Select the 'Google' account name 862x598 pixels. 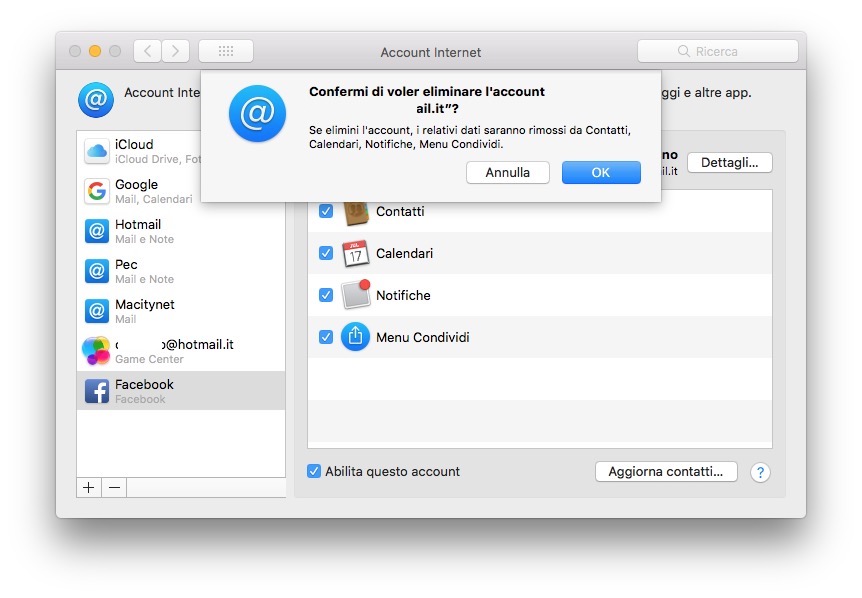(x=136, y=185)
